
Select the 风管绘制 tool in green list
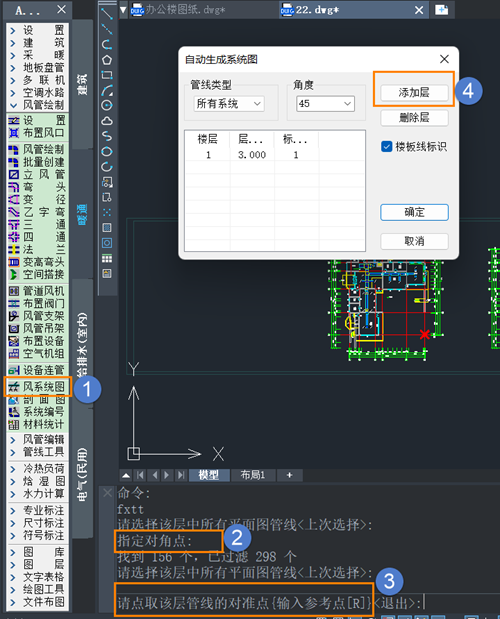pyautogui.click(x=37, y=149)
